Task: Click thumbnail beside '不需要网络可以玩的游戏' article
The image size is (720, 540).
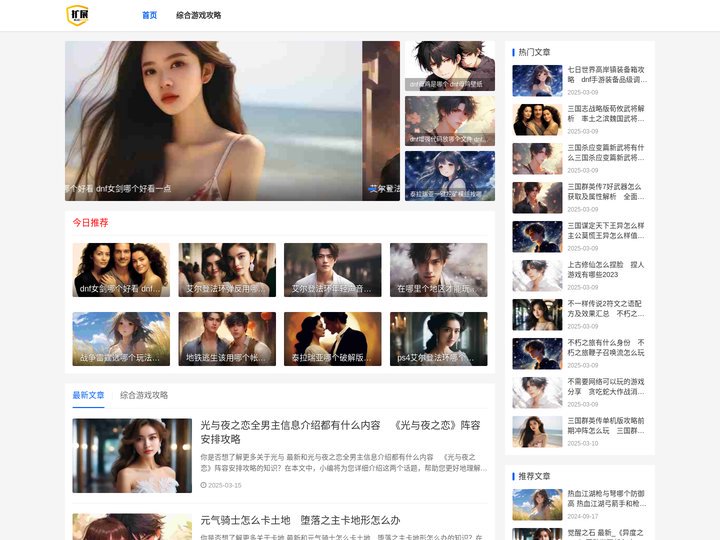Action: pos(537,393)
